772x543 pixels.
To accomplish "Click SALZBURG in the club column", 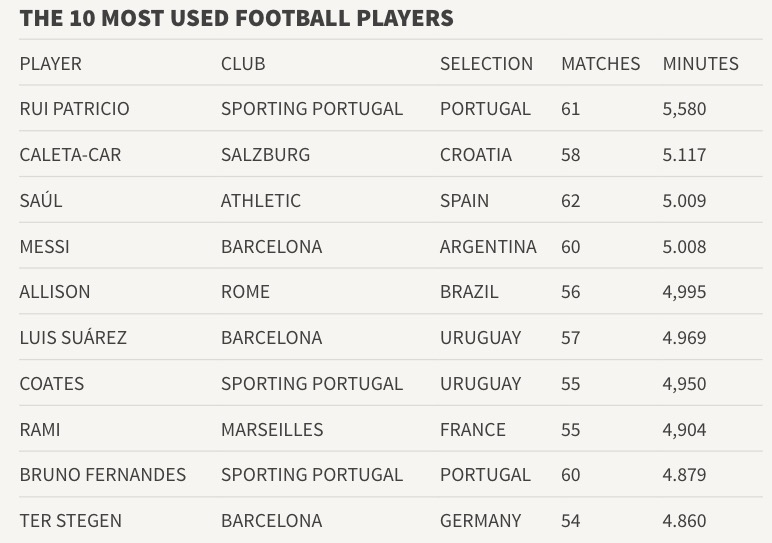I will [265, 155].
